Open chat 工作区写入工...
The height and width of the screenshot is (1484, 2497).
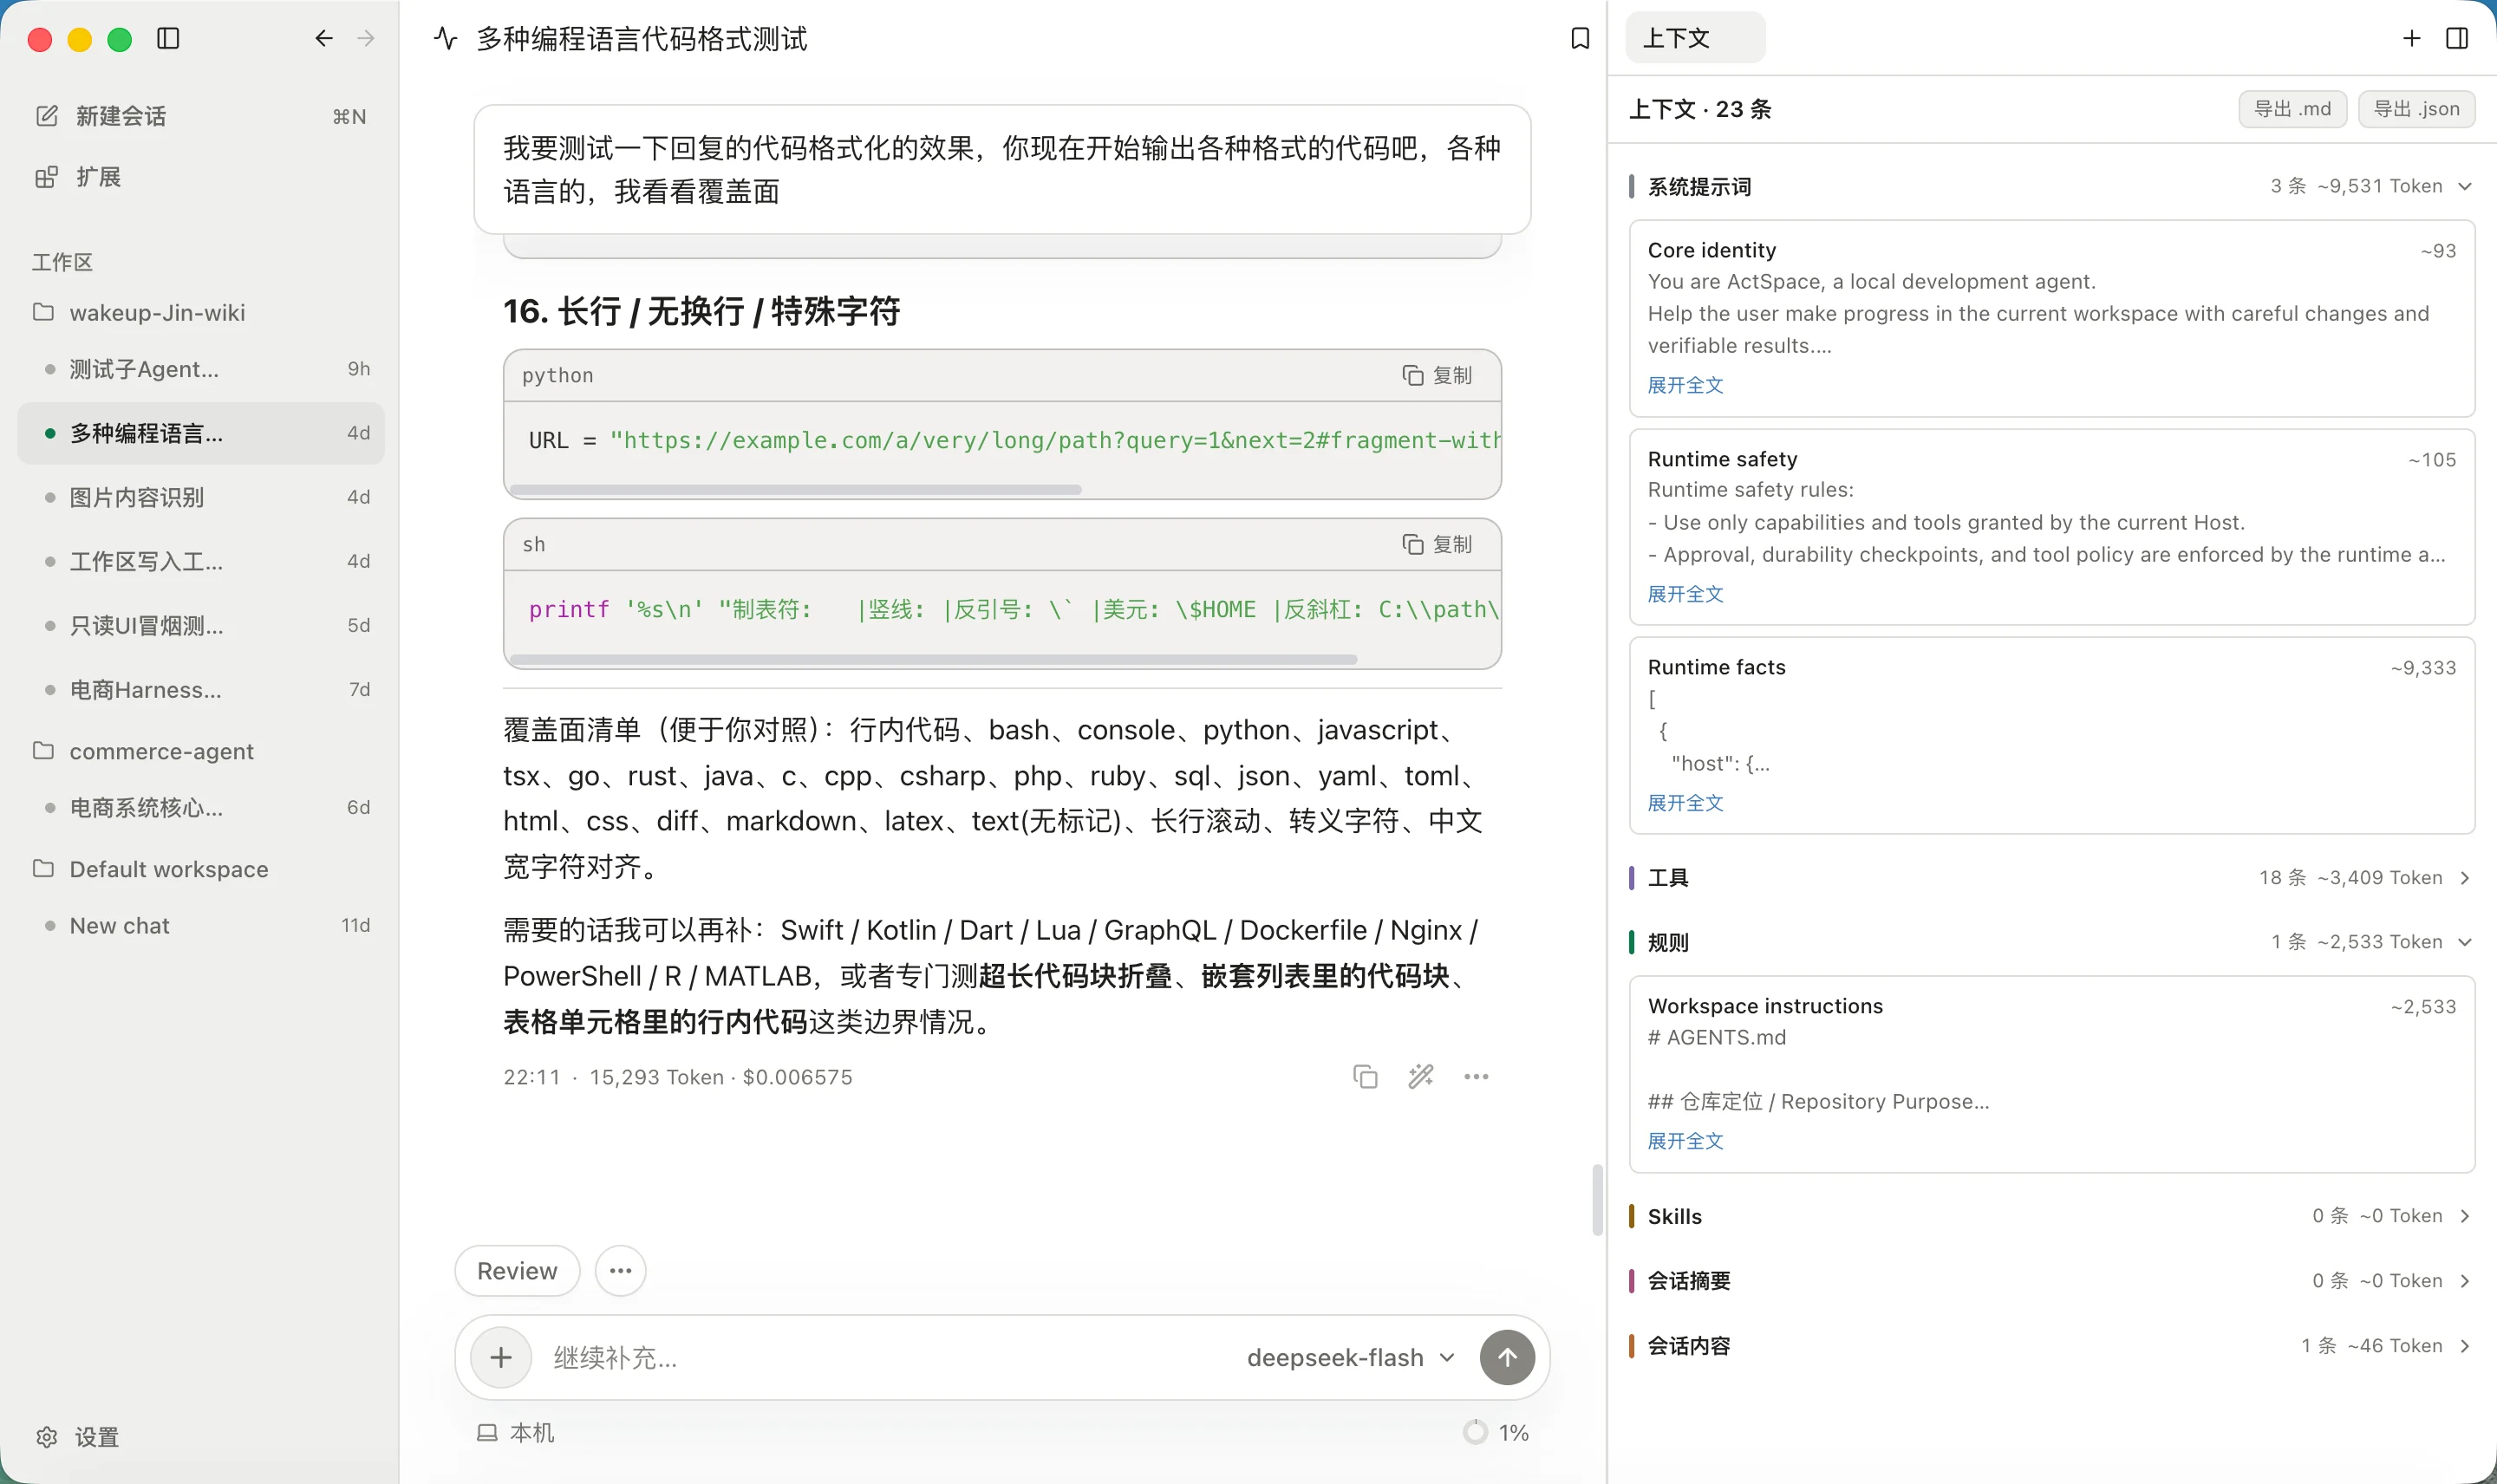tap(200, 561)
